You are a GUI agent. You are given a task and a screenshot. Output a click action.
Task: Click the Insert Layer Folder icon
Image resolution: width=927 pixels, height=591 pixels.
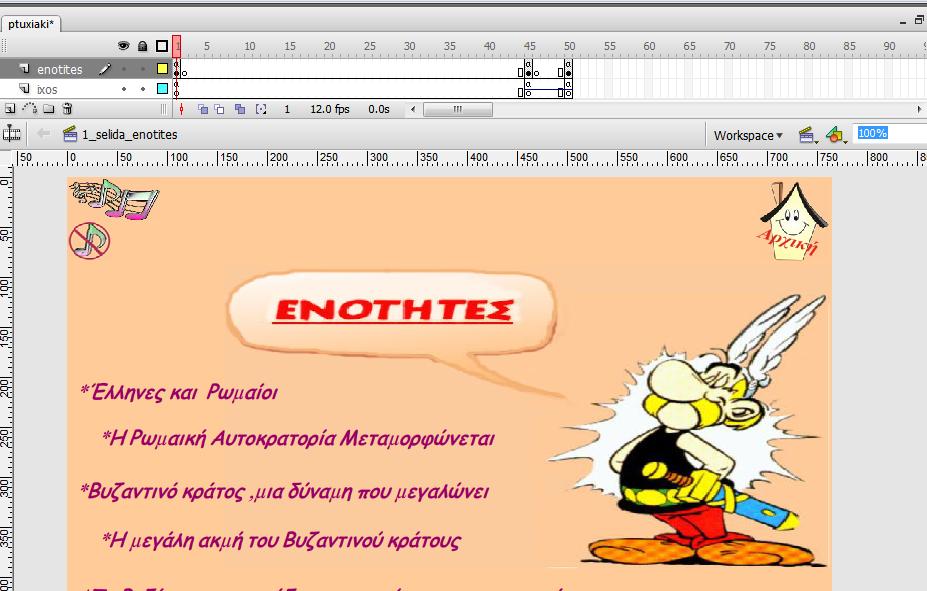click(48, 109)
